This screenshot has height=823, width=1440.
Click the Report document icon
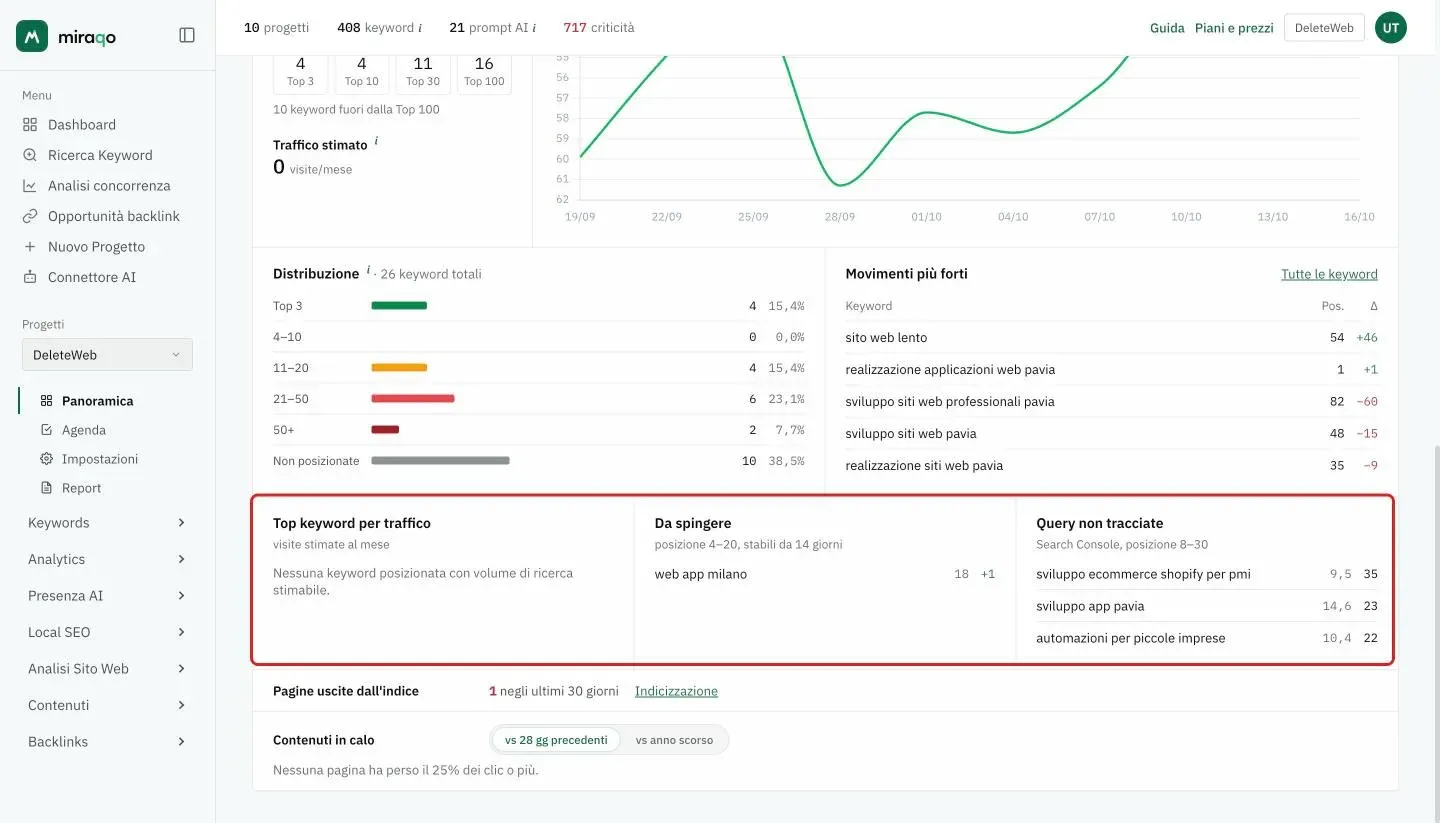coord(46,488)
